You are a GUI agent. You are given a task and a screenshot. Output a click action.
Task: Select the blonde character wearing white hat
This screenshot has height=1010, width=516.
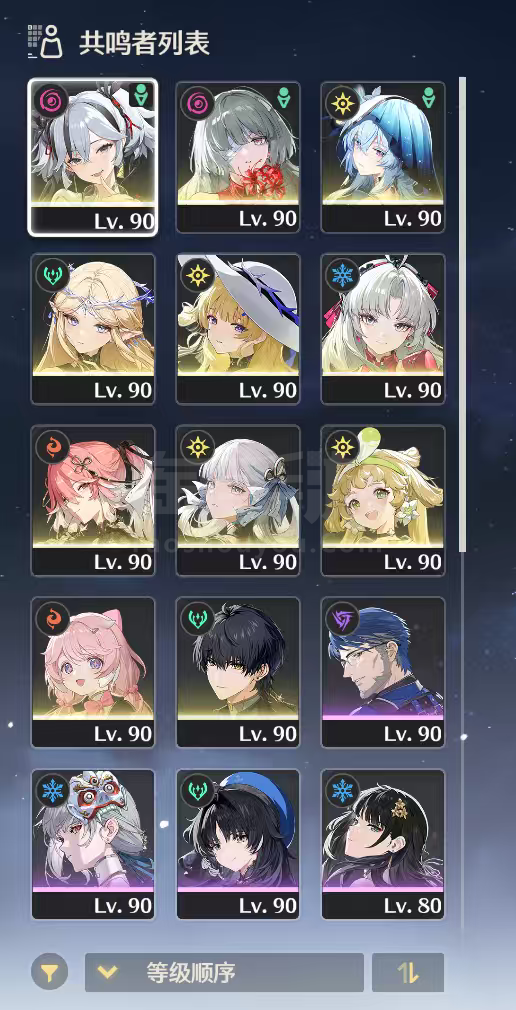pyautogui.click(x=238, y=329)
